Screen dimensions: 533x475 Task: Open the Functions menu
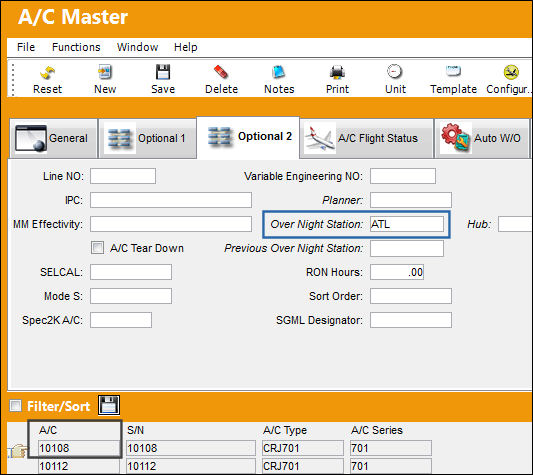click(76, 47)
